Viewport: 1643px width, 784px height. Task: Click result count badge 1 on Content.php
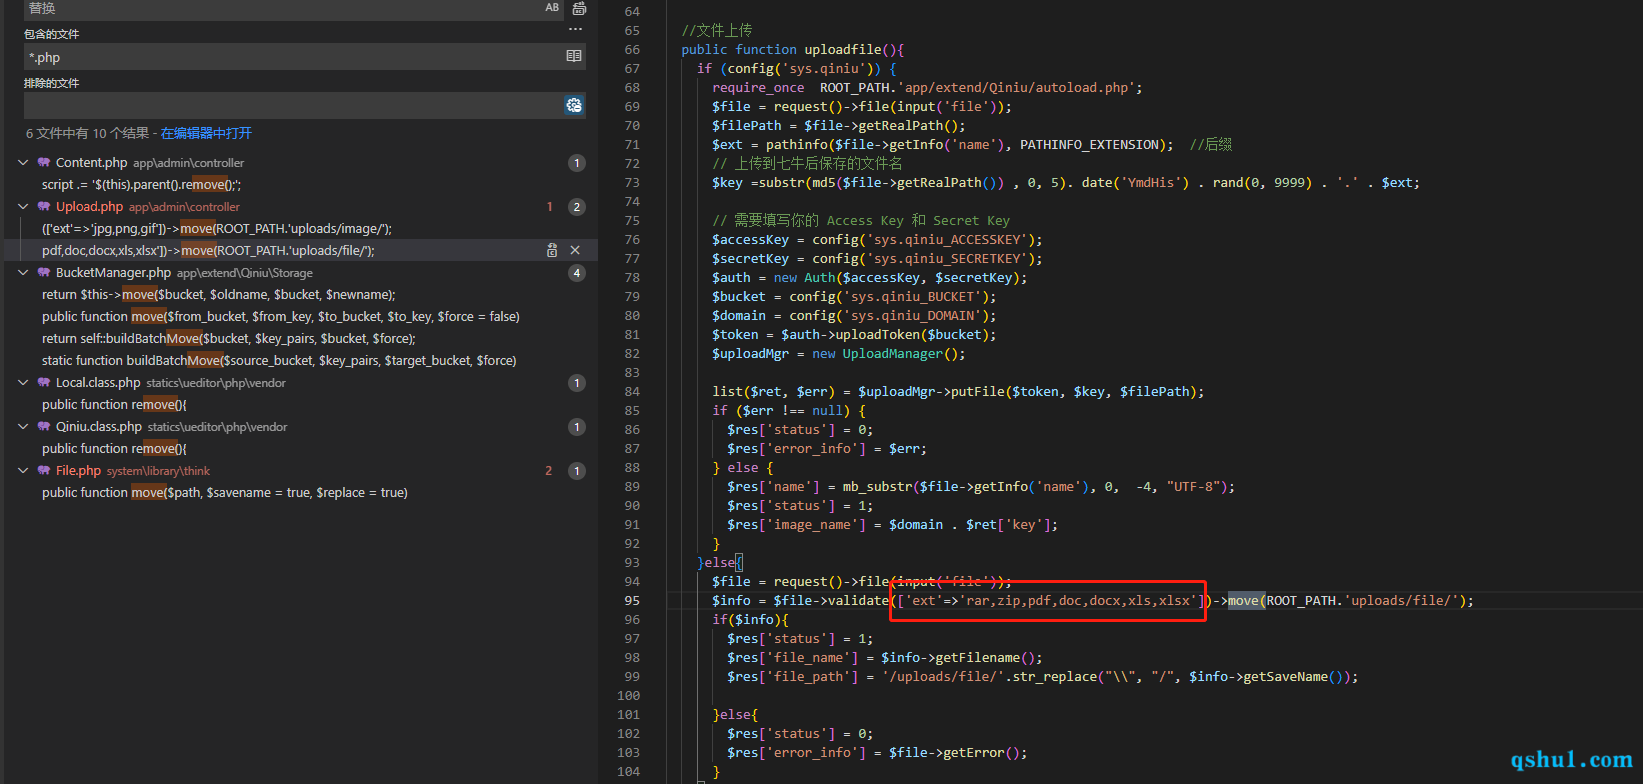pos(577,163)
